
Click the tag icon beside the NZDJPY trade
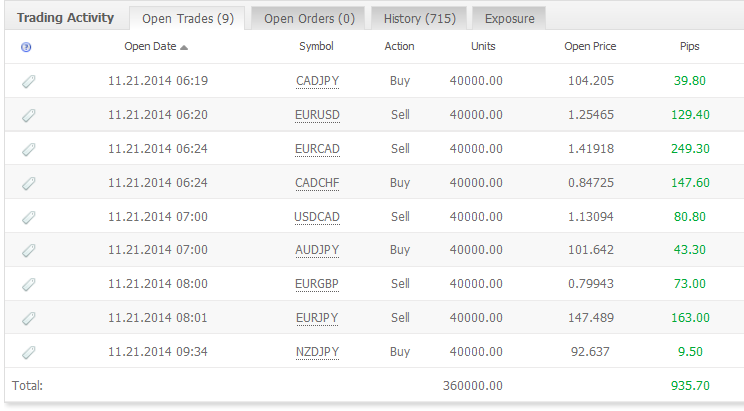[28, 352]
